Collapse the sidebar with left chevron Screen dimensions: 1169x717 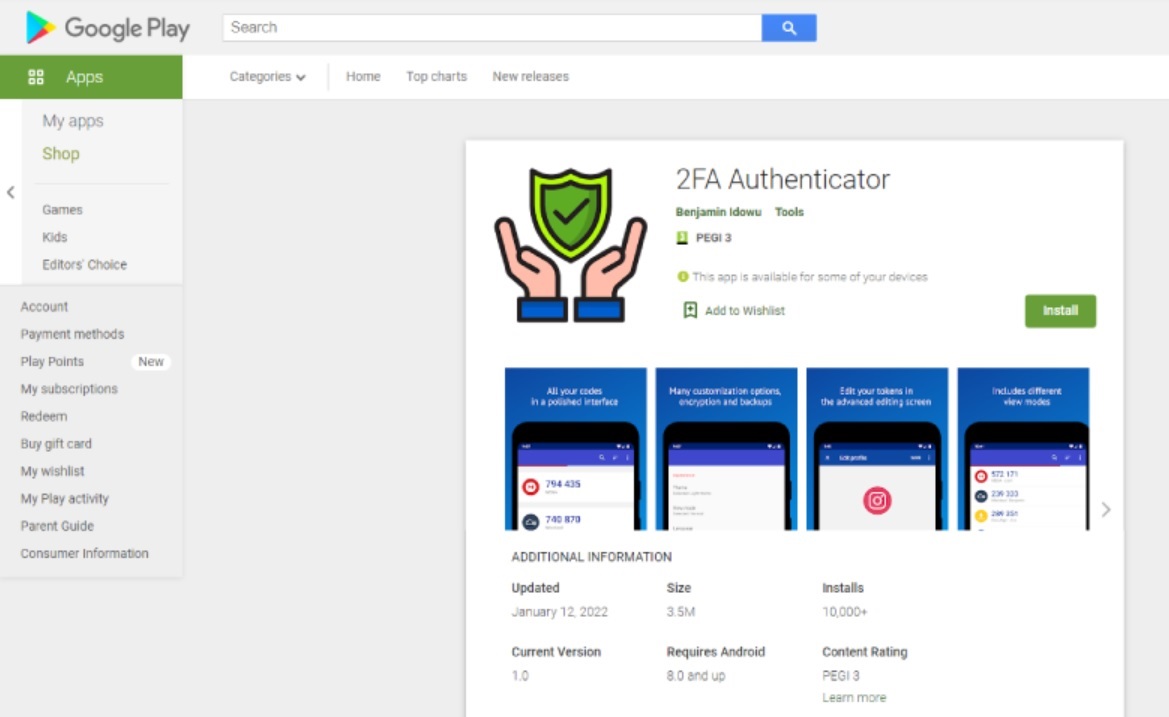[x=10, y=192]
